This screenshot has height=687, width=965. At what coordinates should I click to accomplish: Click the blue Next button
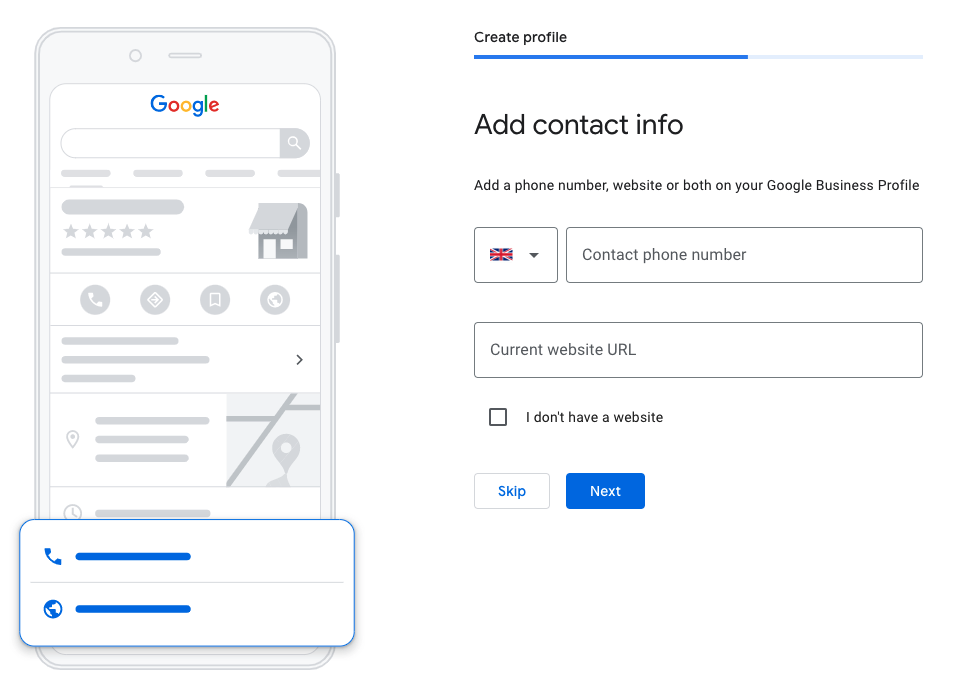(x=605, y=491)
